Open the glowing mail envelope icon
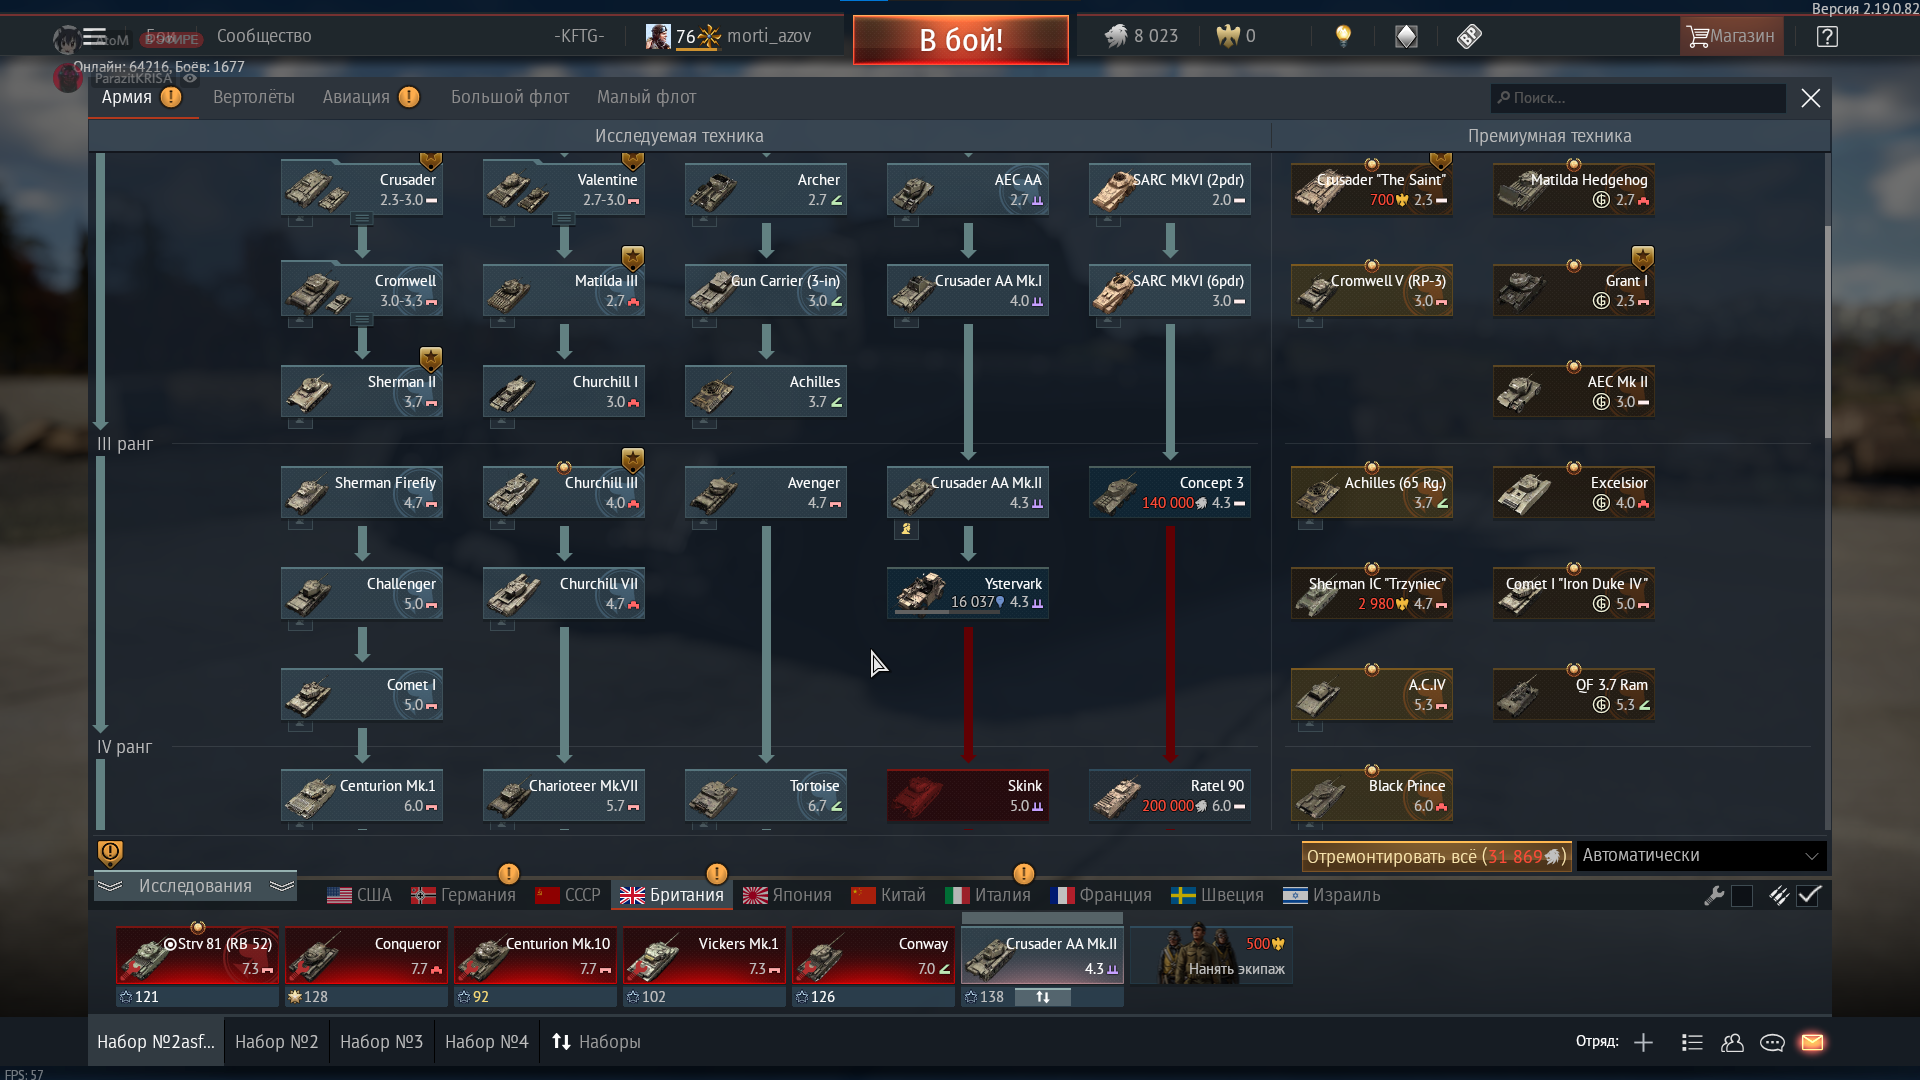 coord(1812,1043)
